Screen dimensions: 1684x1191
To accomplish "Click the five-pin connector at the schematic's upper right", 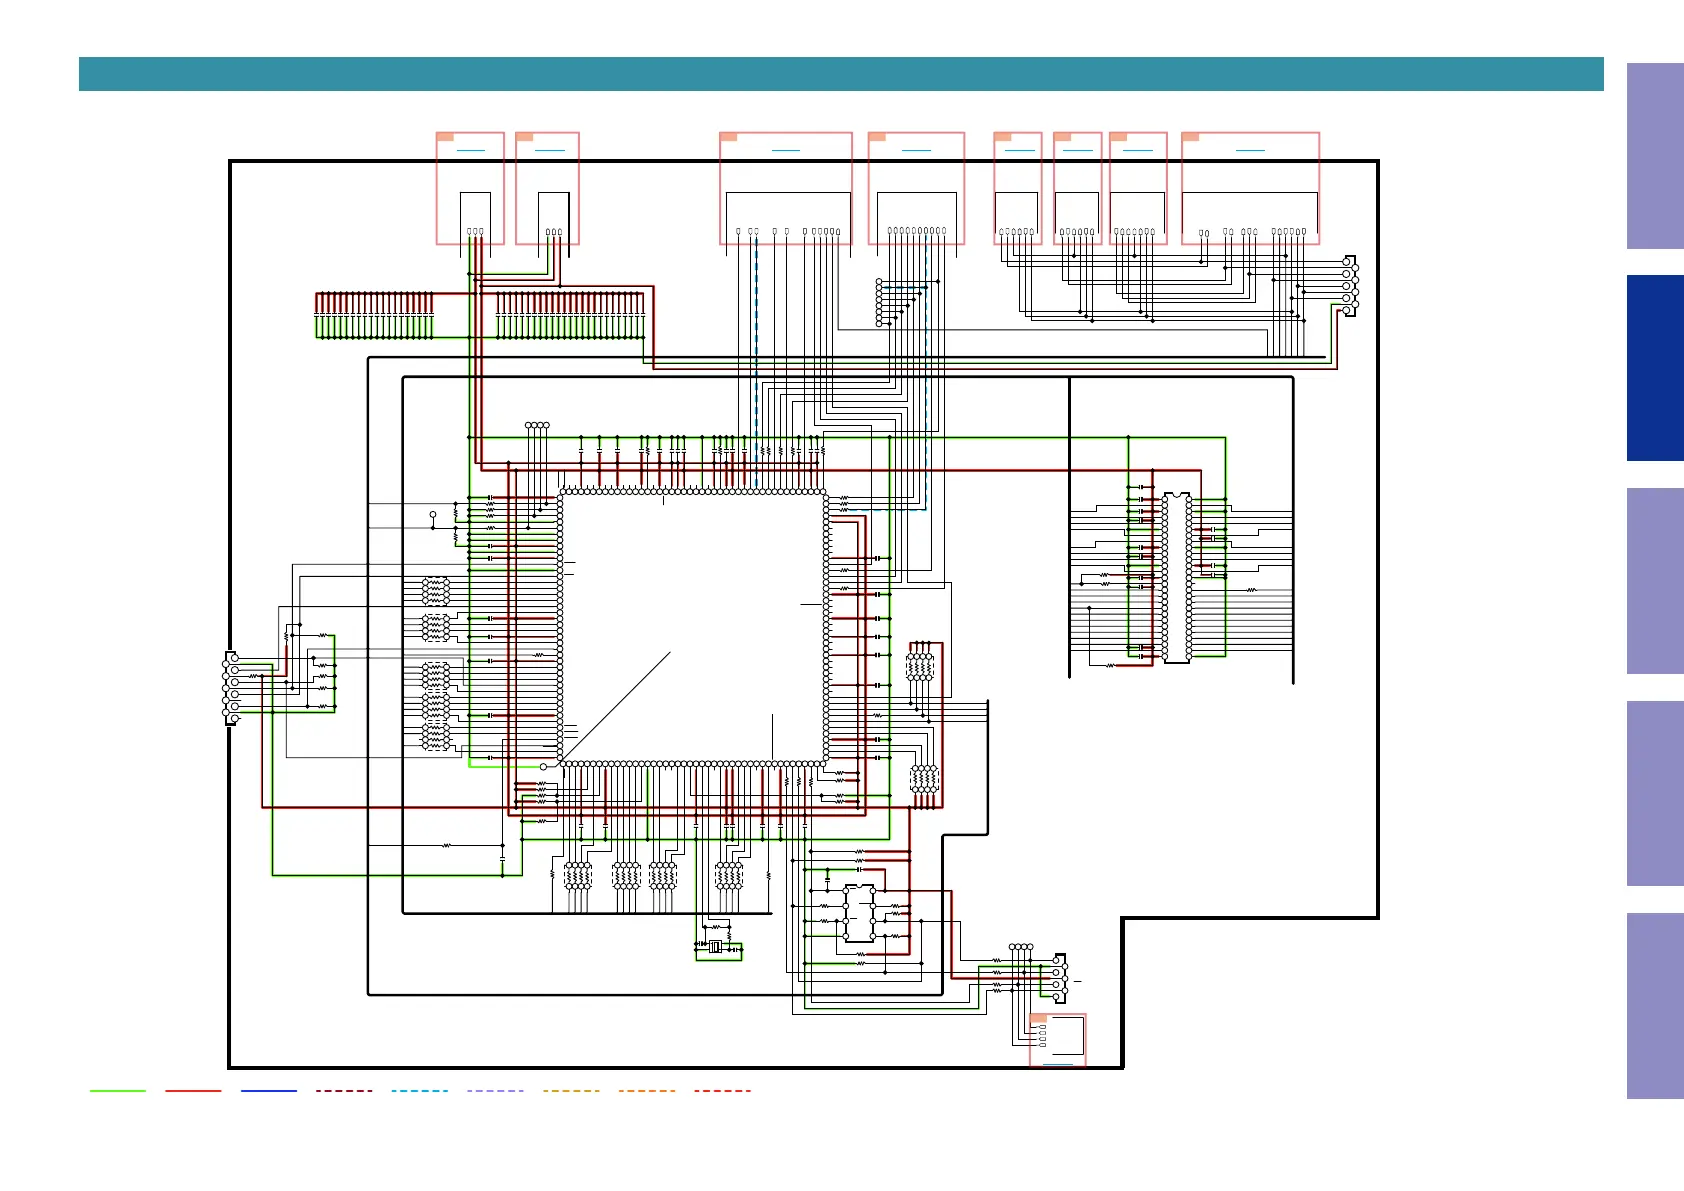I will pos(1350,286).
